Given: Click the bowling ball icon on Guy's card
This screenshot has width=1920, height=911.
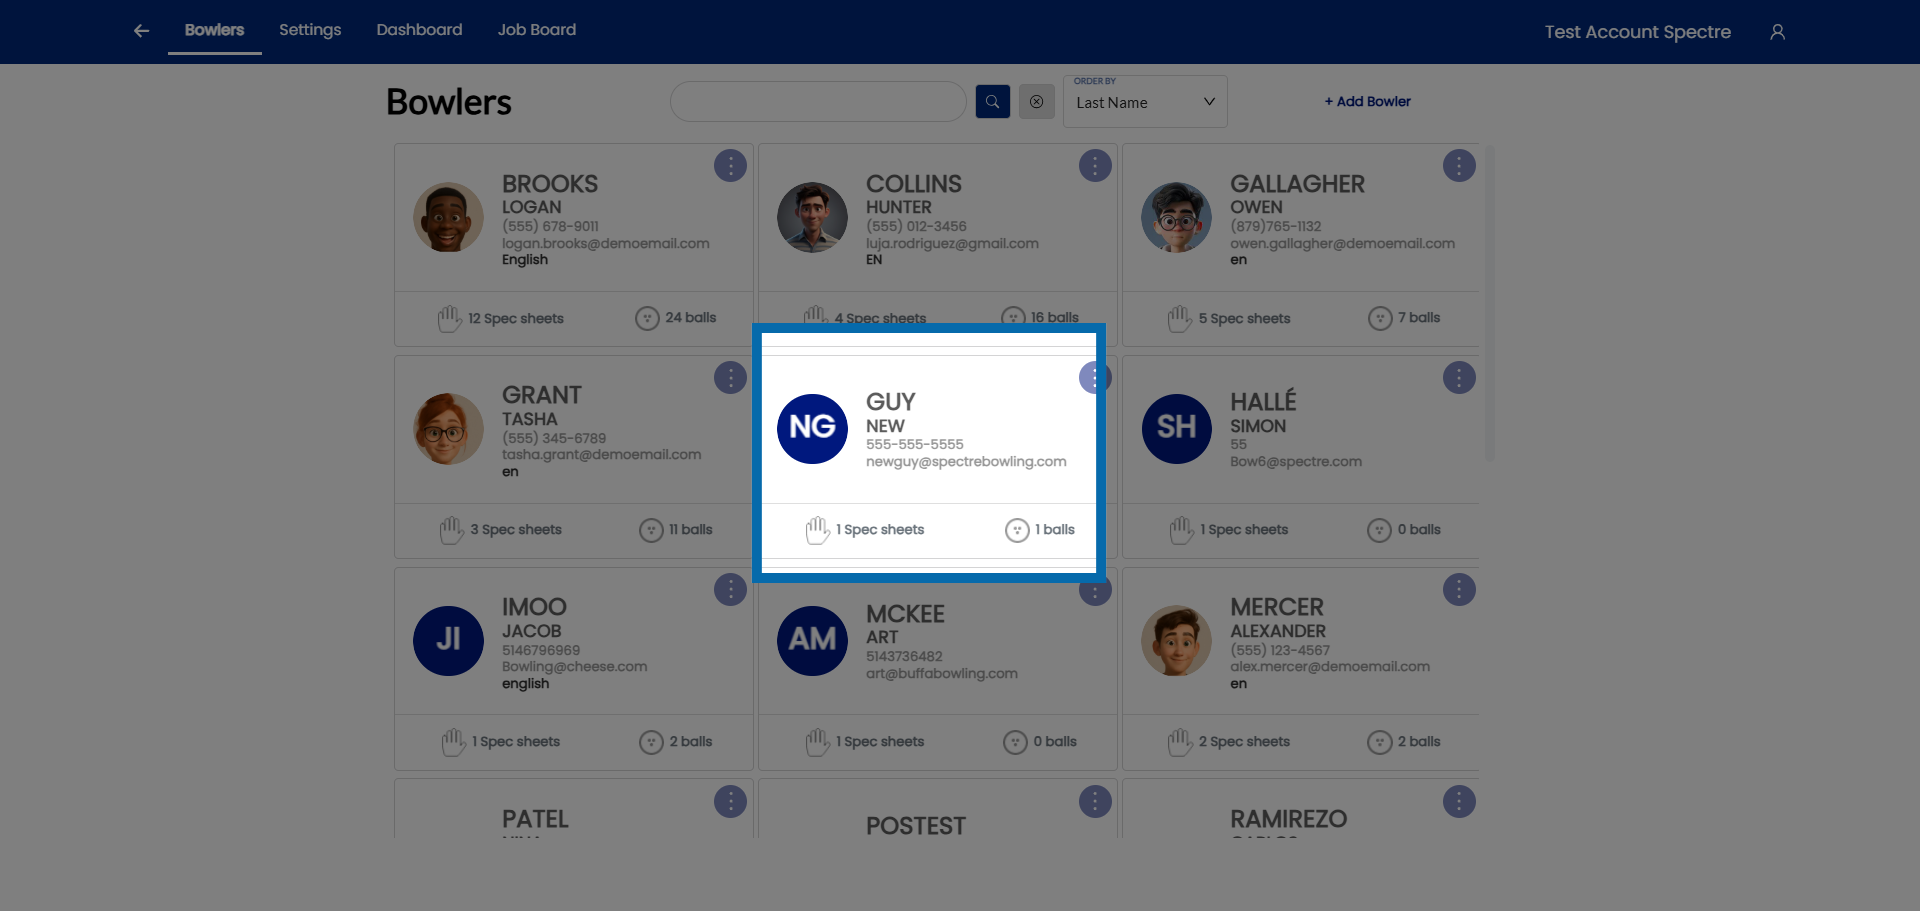Looking at the screenshot, I should 1017,530.
